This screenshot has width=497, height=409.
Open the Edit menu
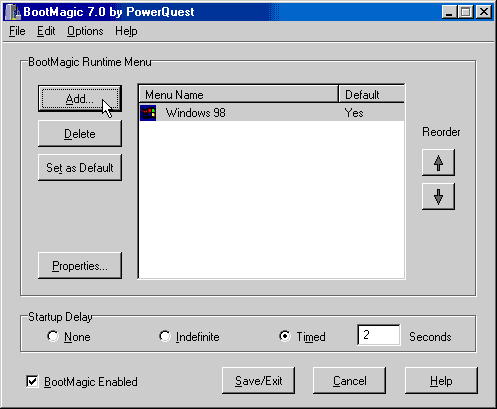(x=46, y=31)
